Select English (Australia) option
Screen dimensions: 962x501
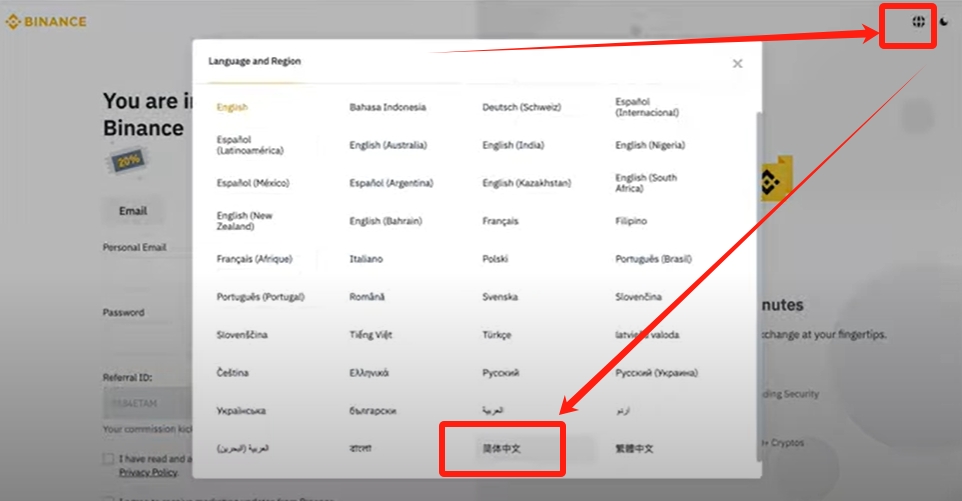tap(388, 145)
